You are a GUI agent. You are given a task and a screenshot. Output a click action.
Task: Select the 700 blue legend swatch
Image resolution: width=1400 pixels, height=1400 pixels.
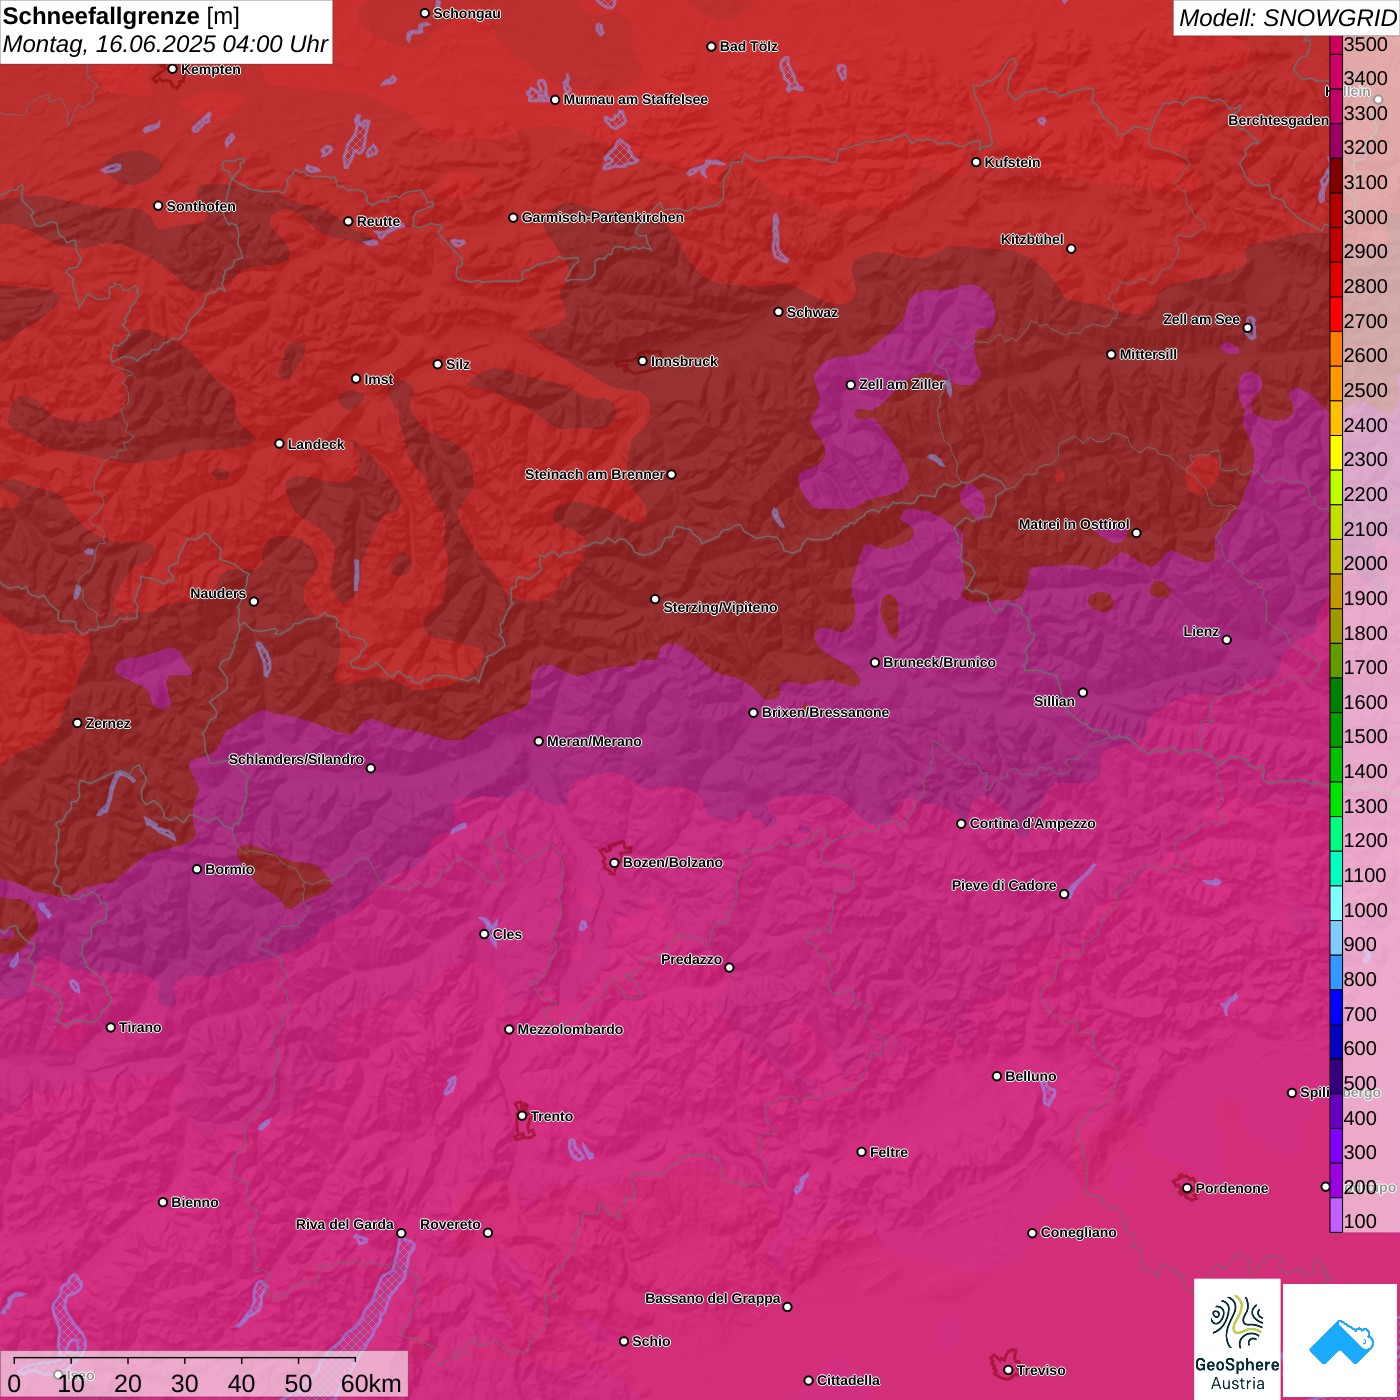click(x=1336, y=1007)
